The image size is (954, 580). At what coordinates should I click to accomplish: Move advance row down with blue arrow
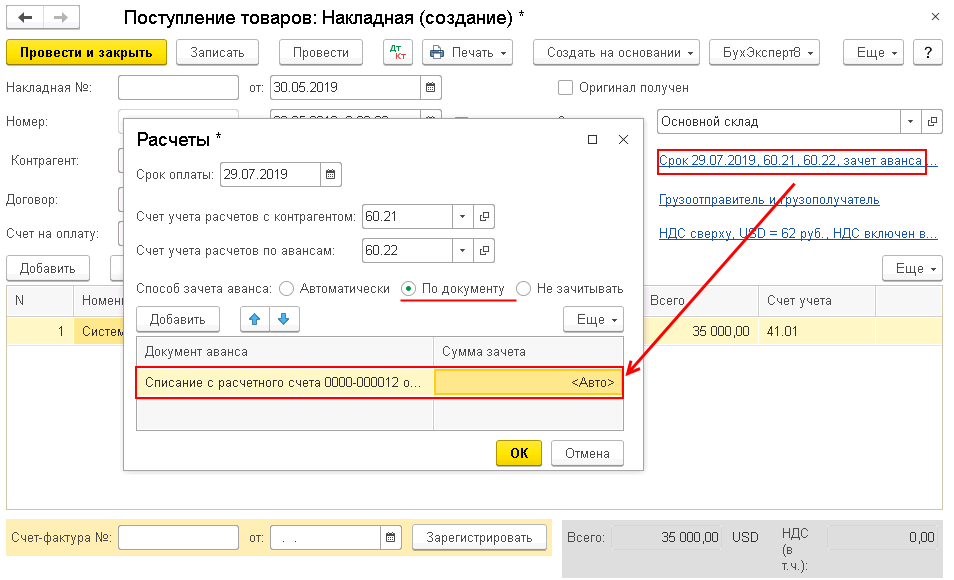click(x=284, y=319)
